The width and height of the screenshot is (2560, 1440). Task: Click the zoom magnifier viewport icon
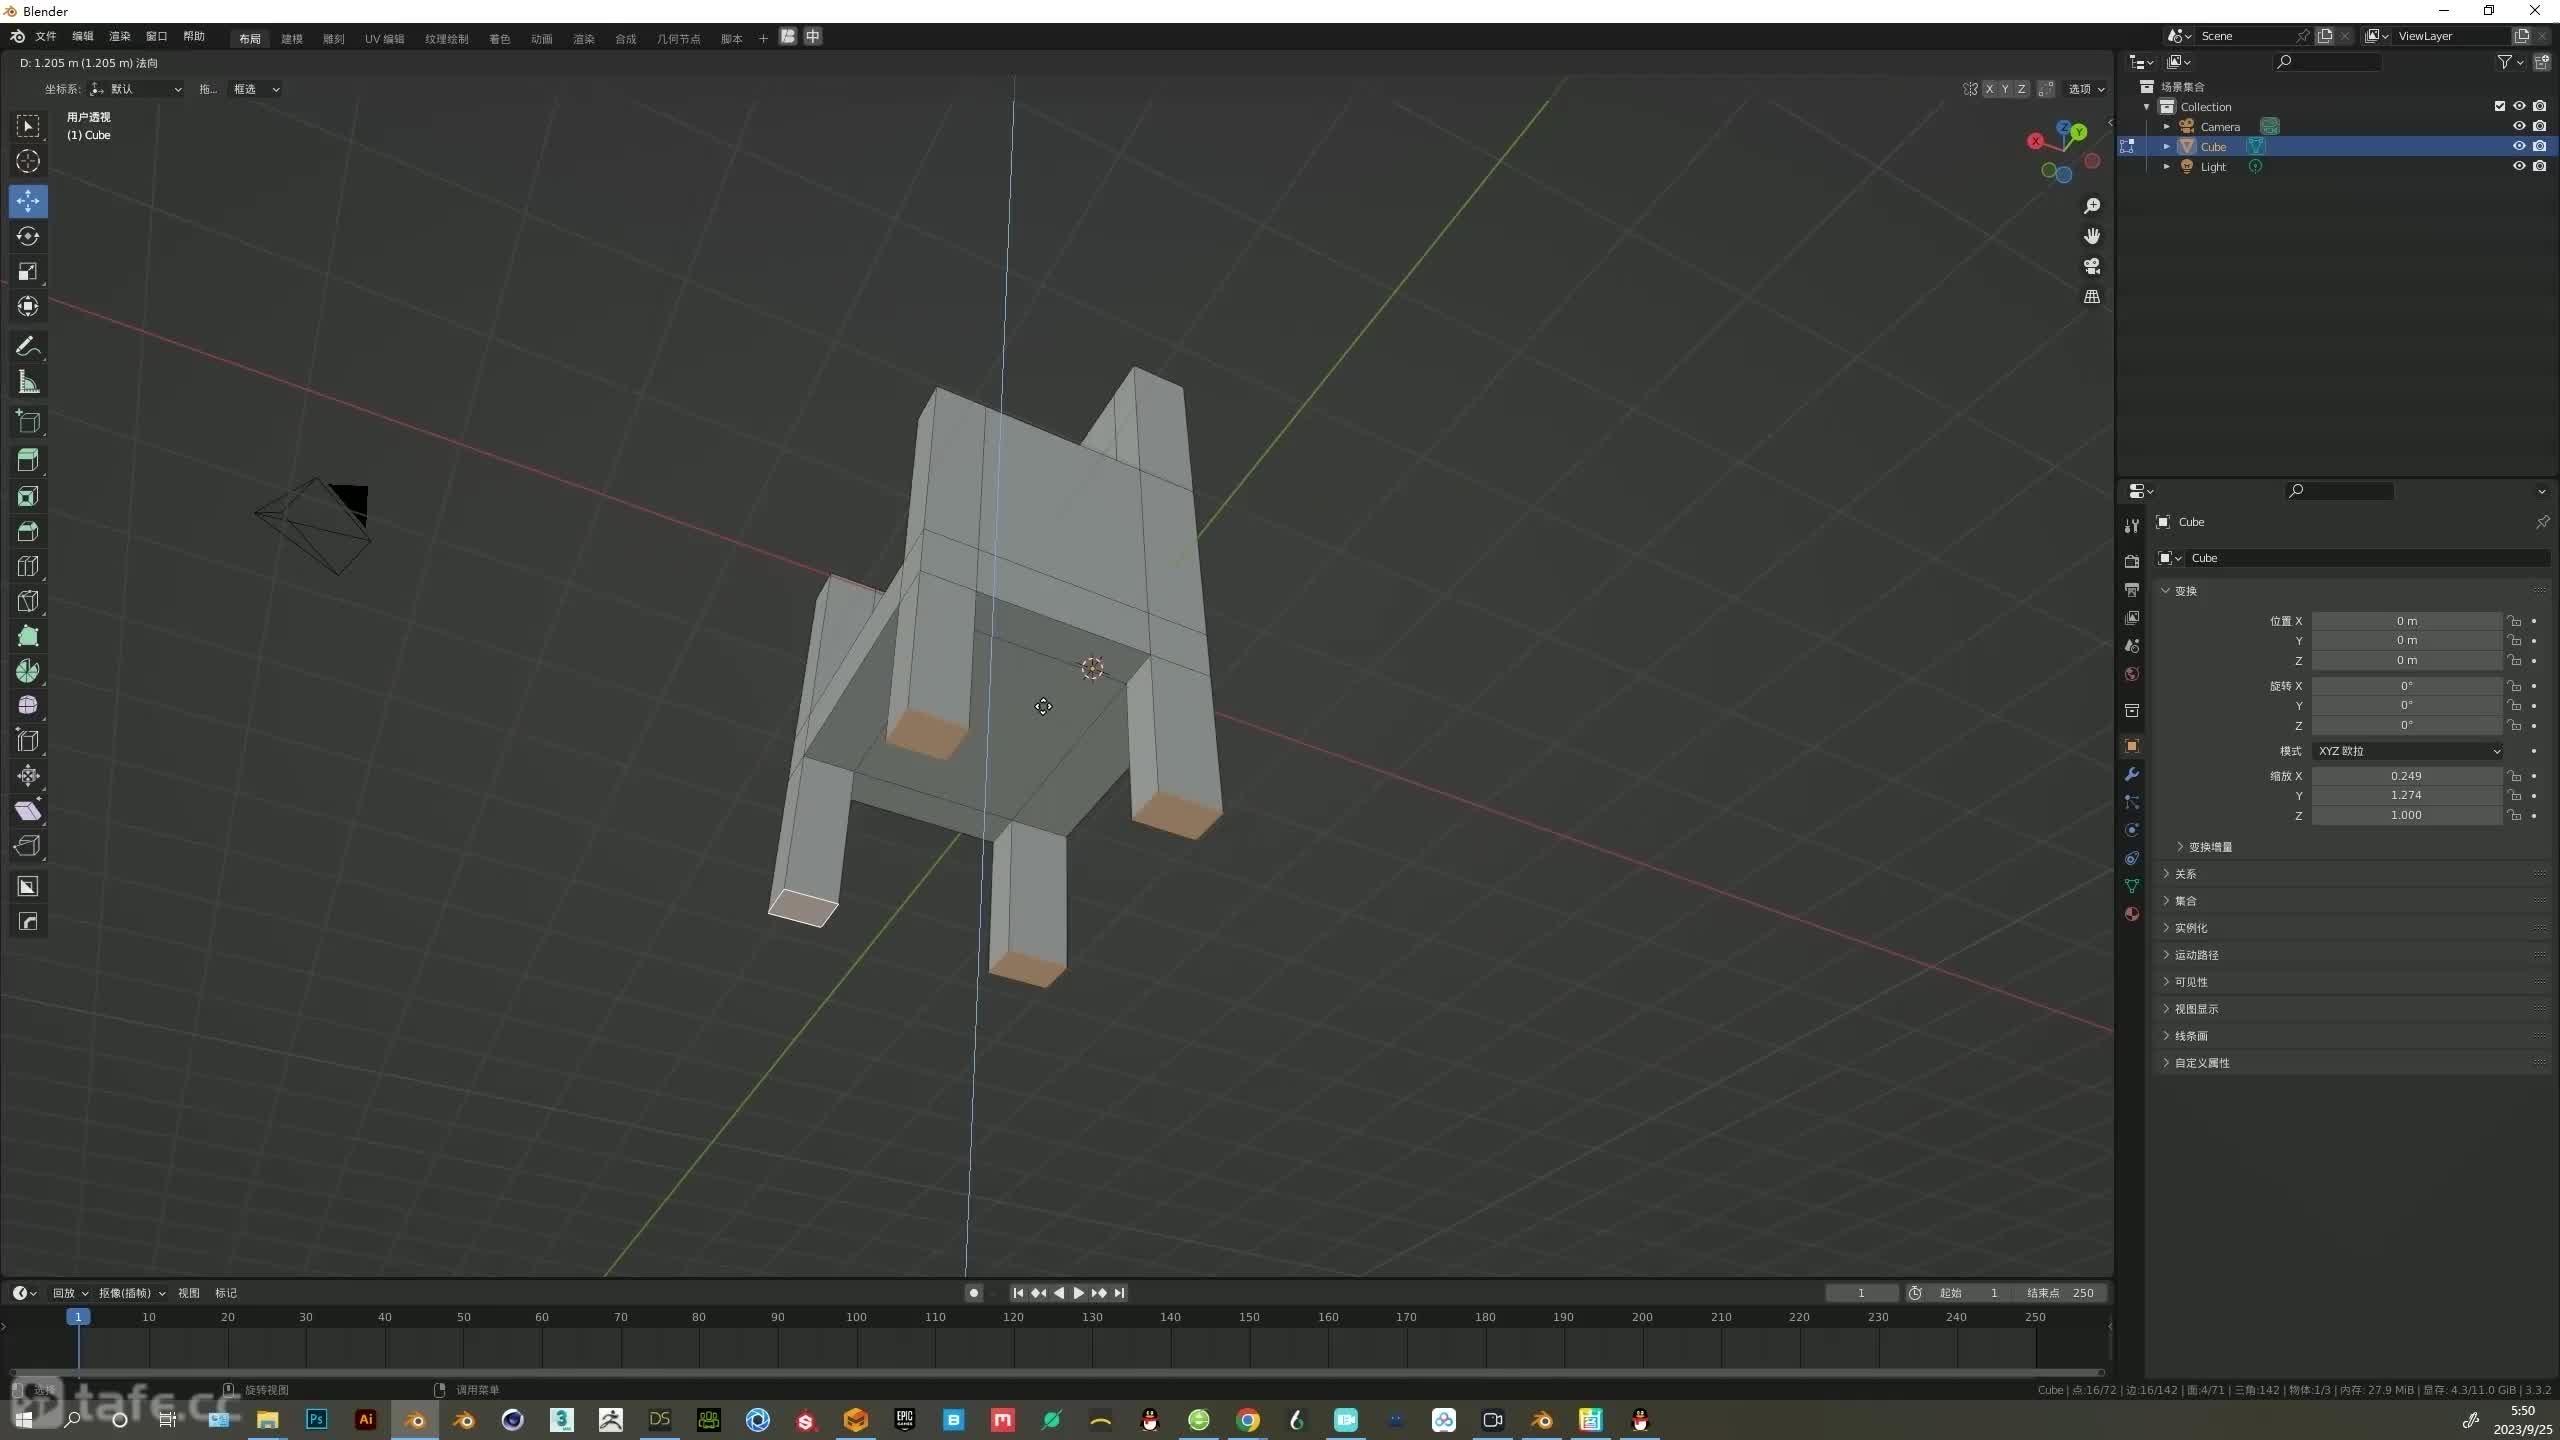2092,206
